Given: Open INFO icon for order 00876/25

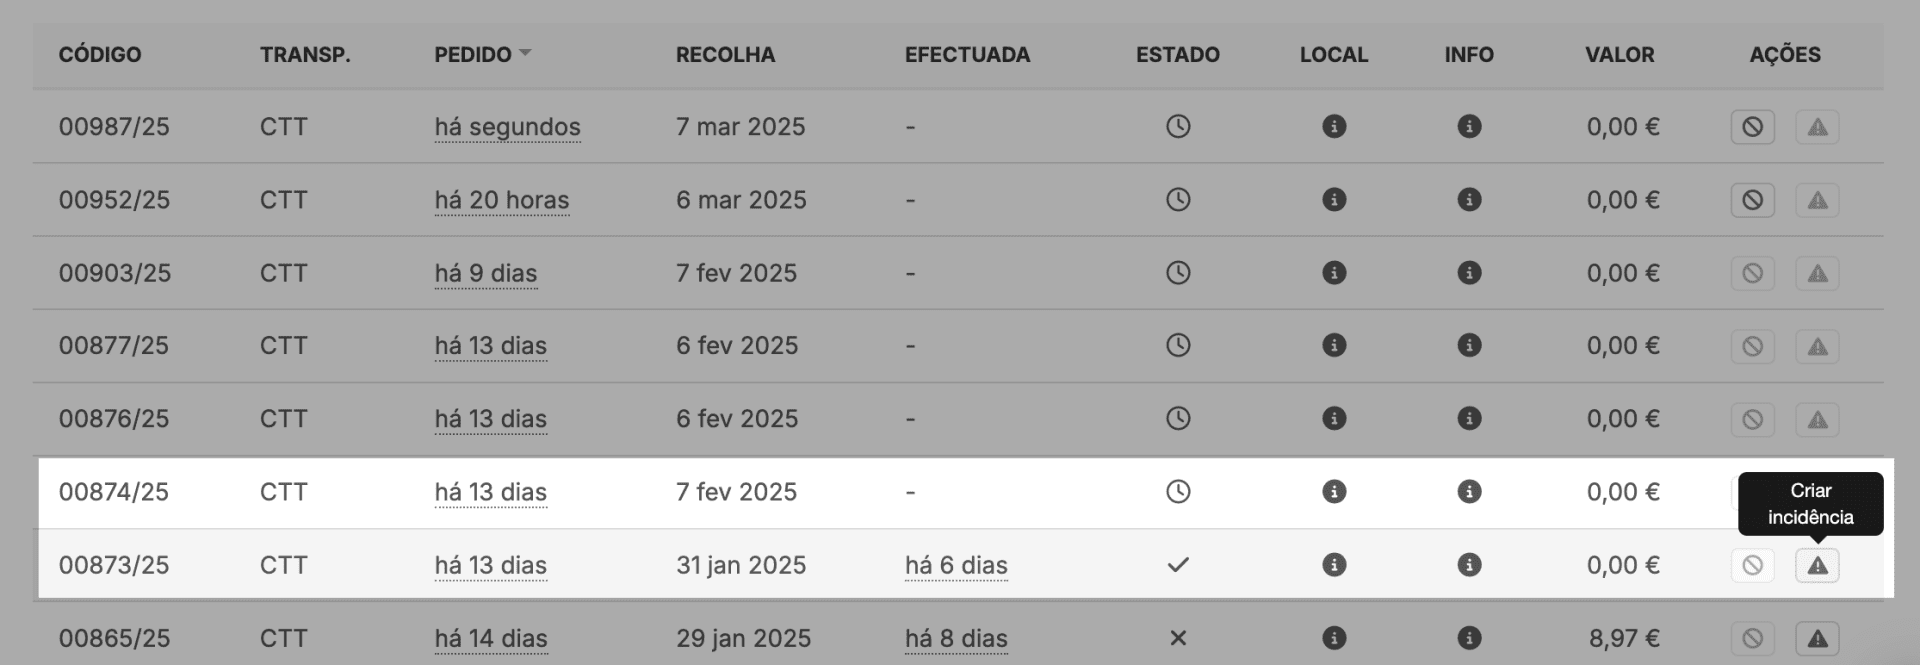Looking at the screenshot, I should coord(1469,419).
